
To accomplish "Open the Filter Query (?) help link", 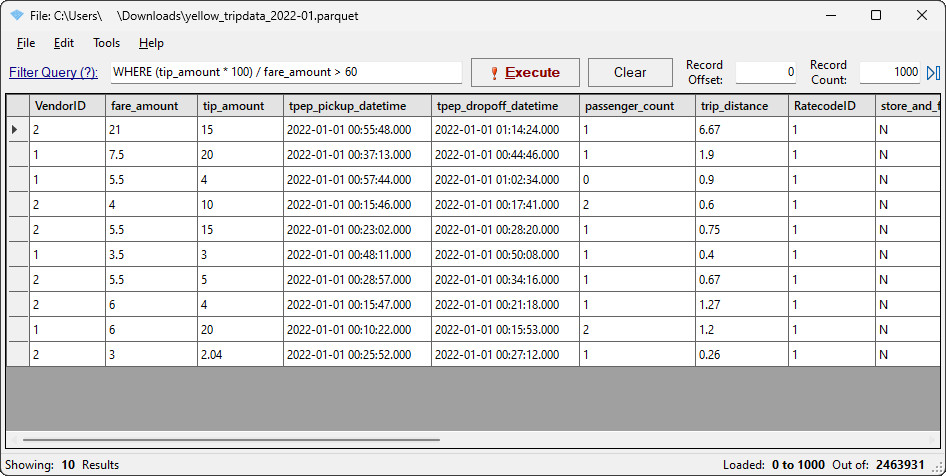I will [53, 72].
